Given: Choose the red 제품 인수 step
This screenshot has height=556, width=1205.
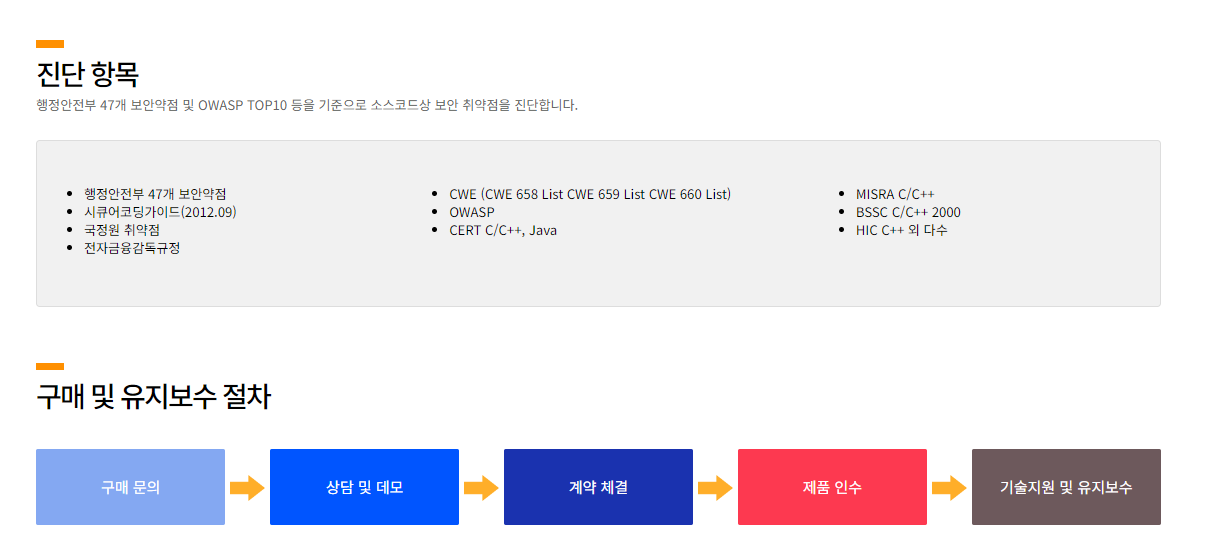Looking at the screenshot, I should [832, 487].
